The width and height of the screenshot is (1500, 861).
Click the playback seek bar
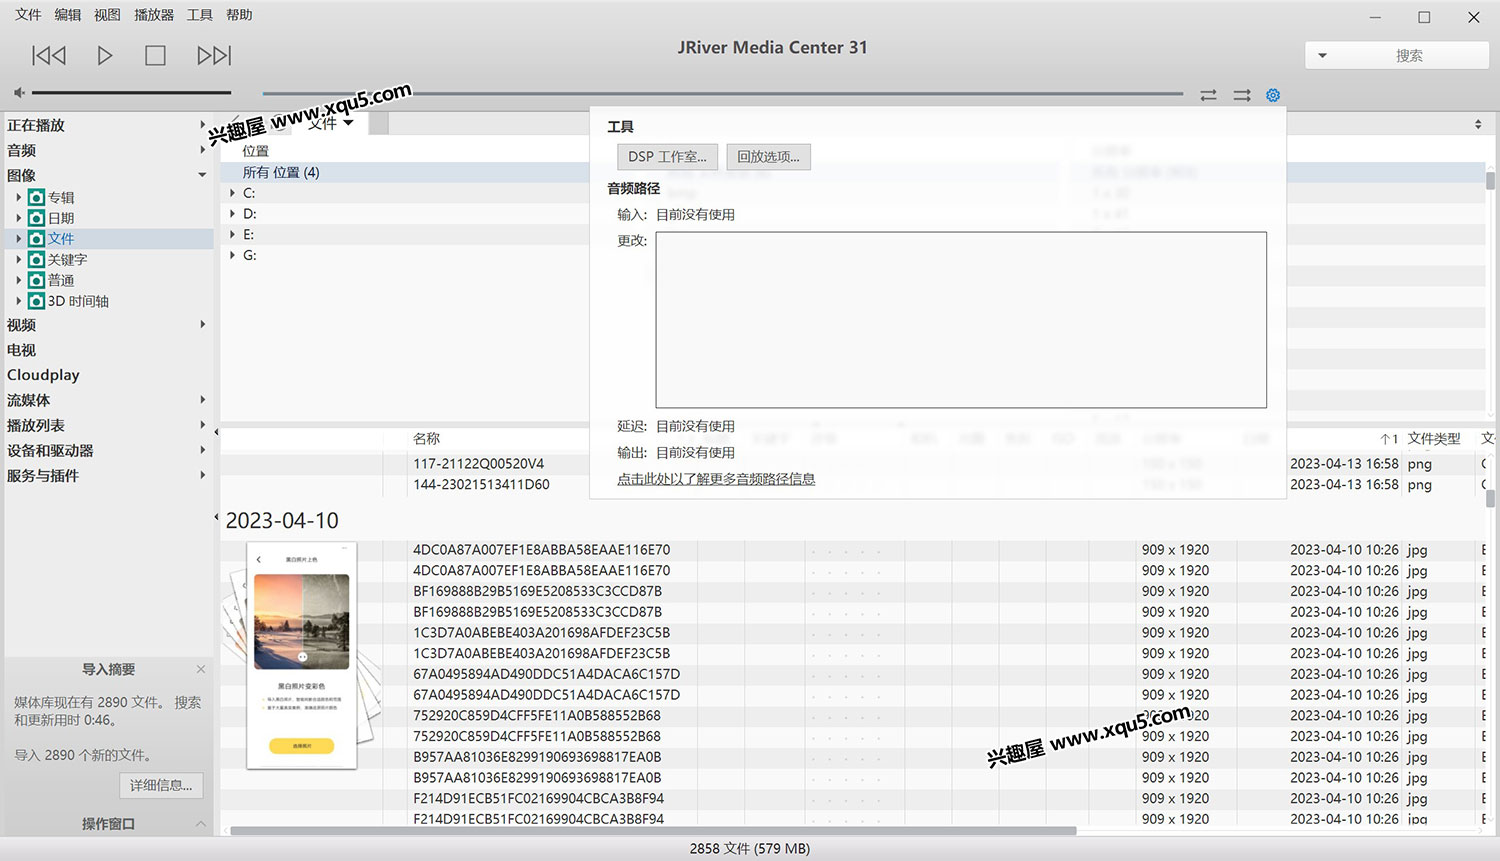pyautogui.click(x=722, y=94)
